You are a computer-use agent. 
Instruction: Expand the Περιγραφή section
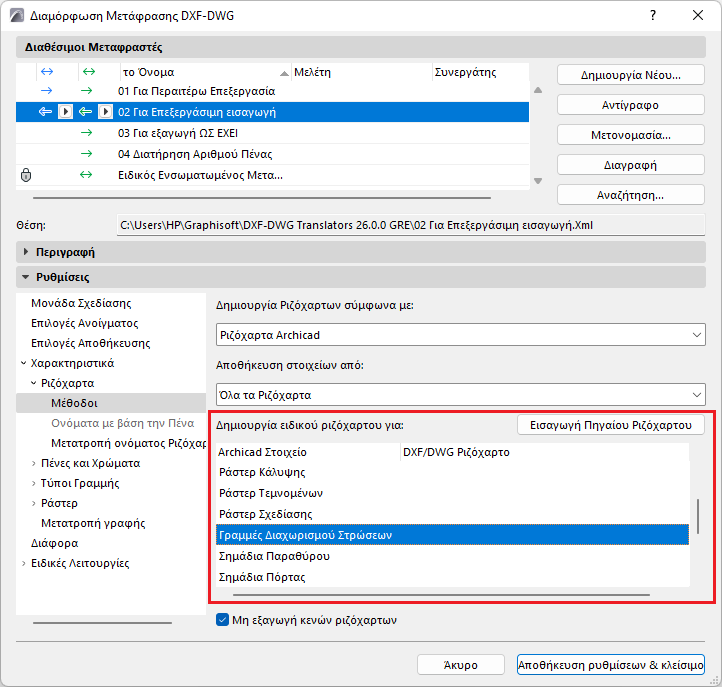pyautogui.click(x=26, y=251)
